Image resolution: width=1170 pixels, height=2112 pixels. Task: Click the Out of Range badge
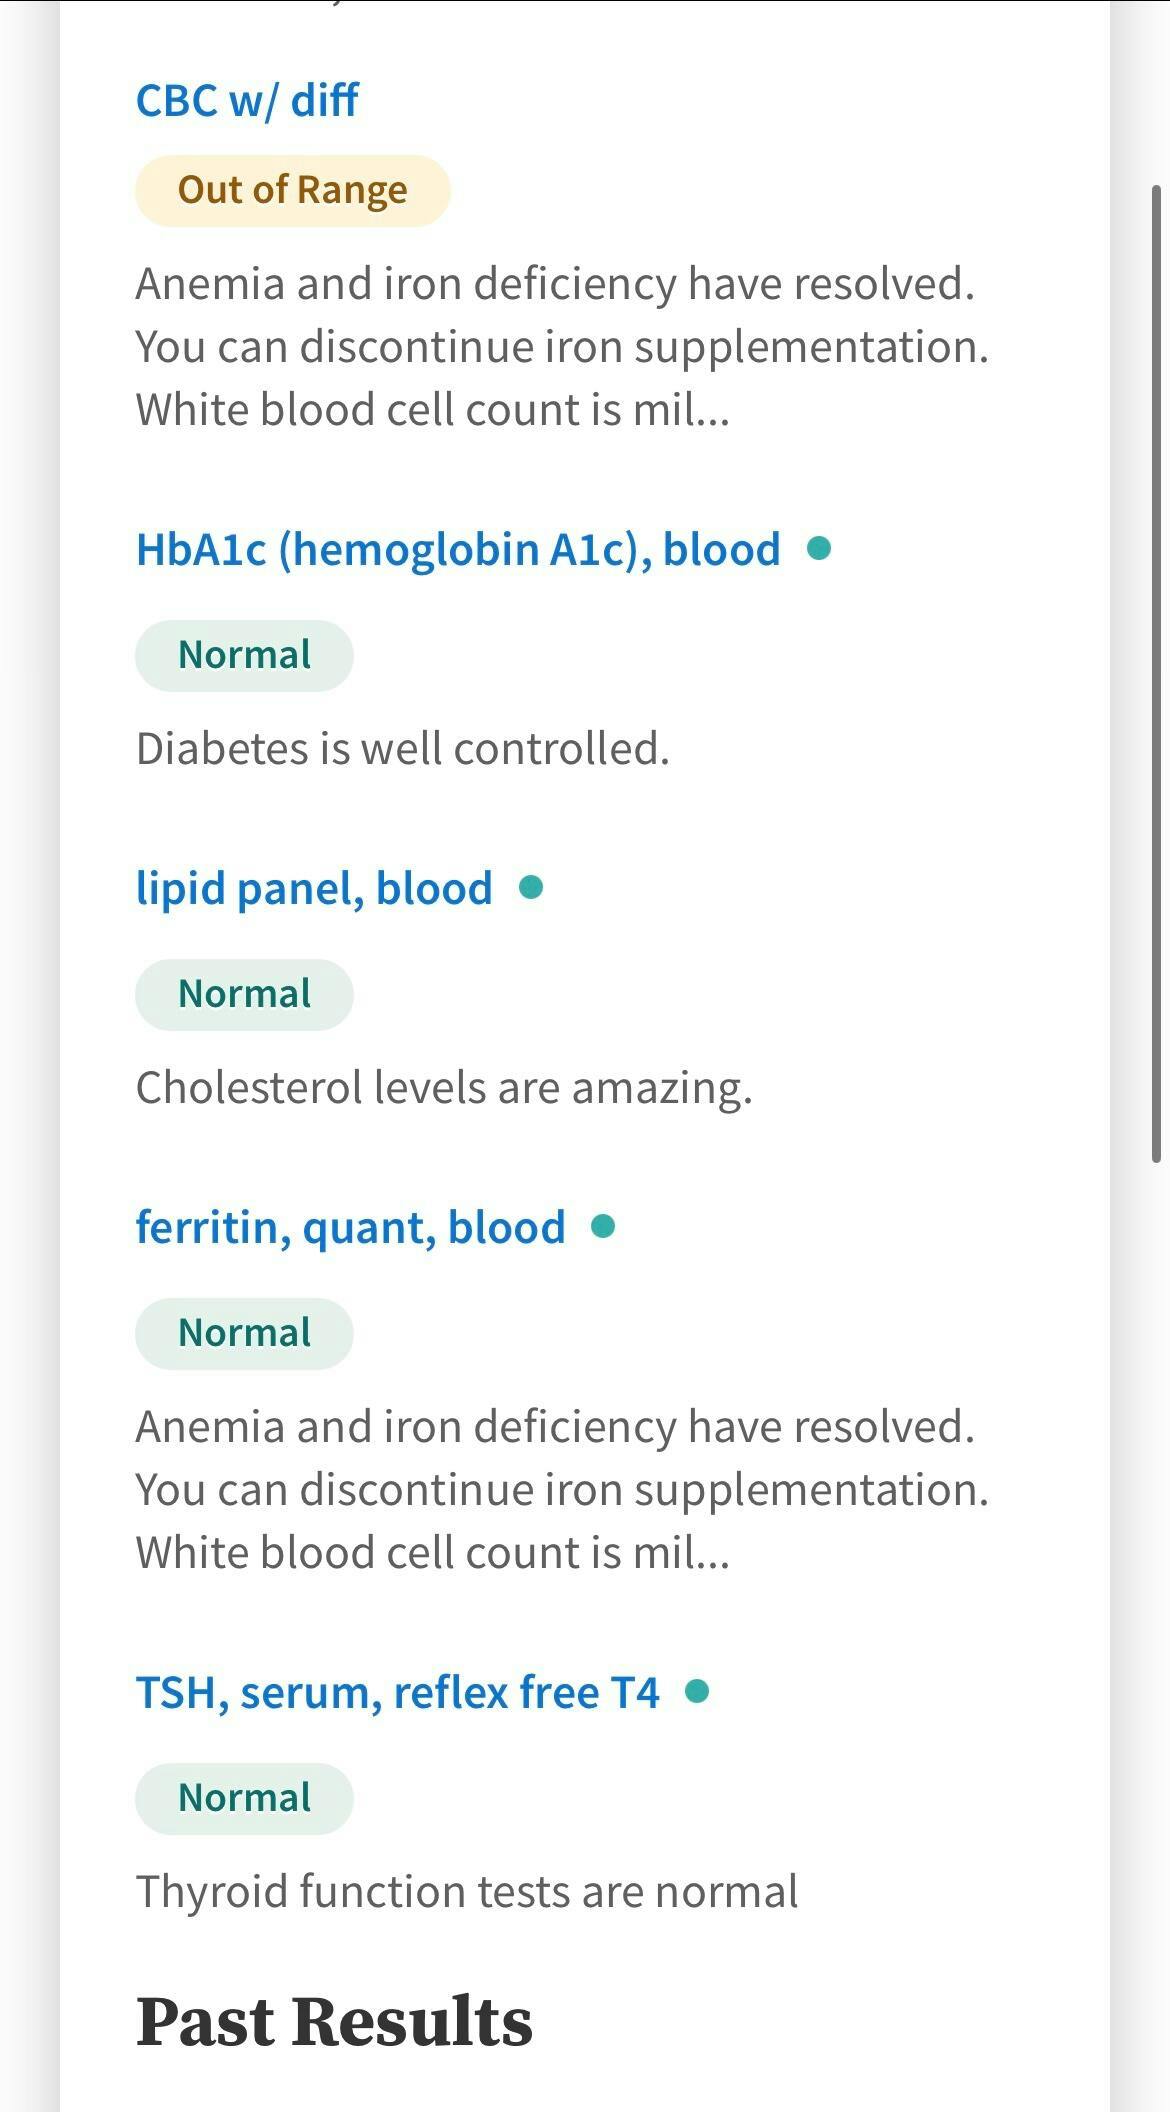point(292,190)
